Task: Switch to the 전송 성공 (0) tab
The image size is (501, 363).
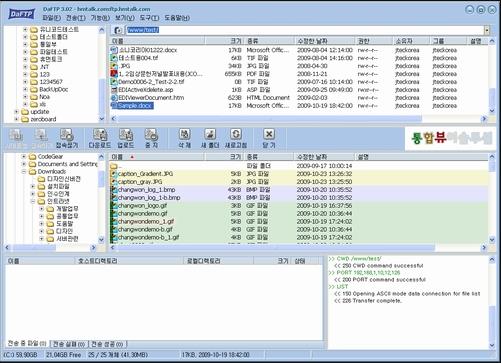Action: pos(107,344)
